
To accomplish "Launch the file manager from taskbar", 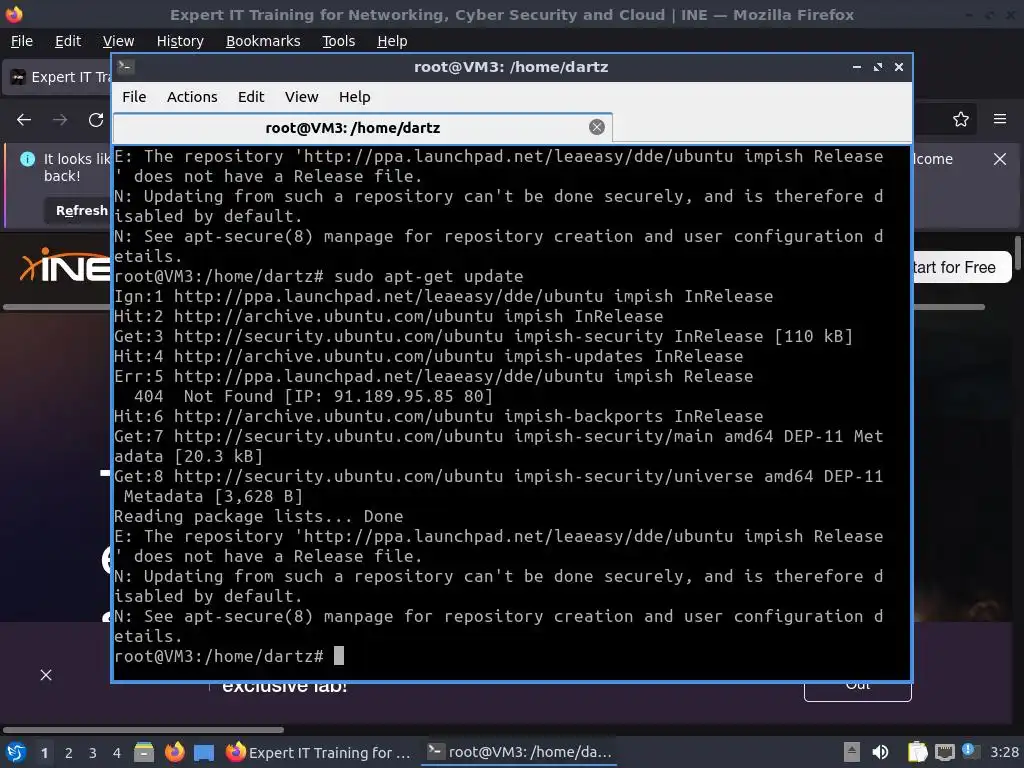I will tap(144, 752).
